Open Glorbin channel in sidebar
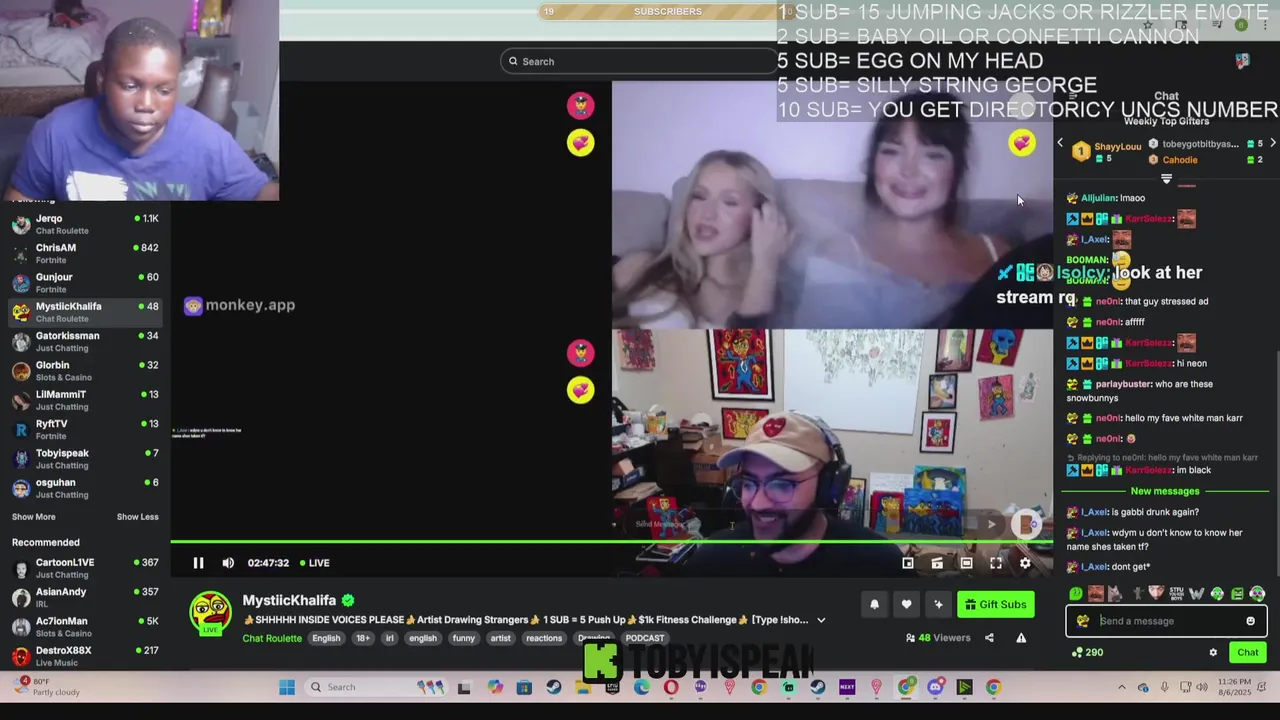 coord(85,370)
